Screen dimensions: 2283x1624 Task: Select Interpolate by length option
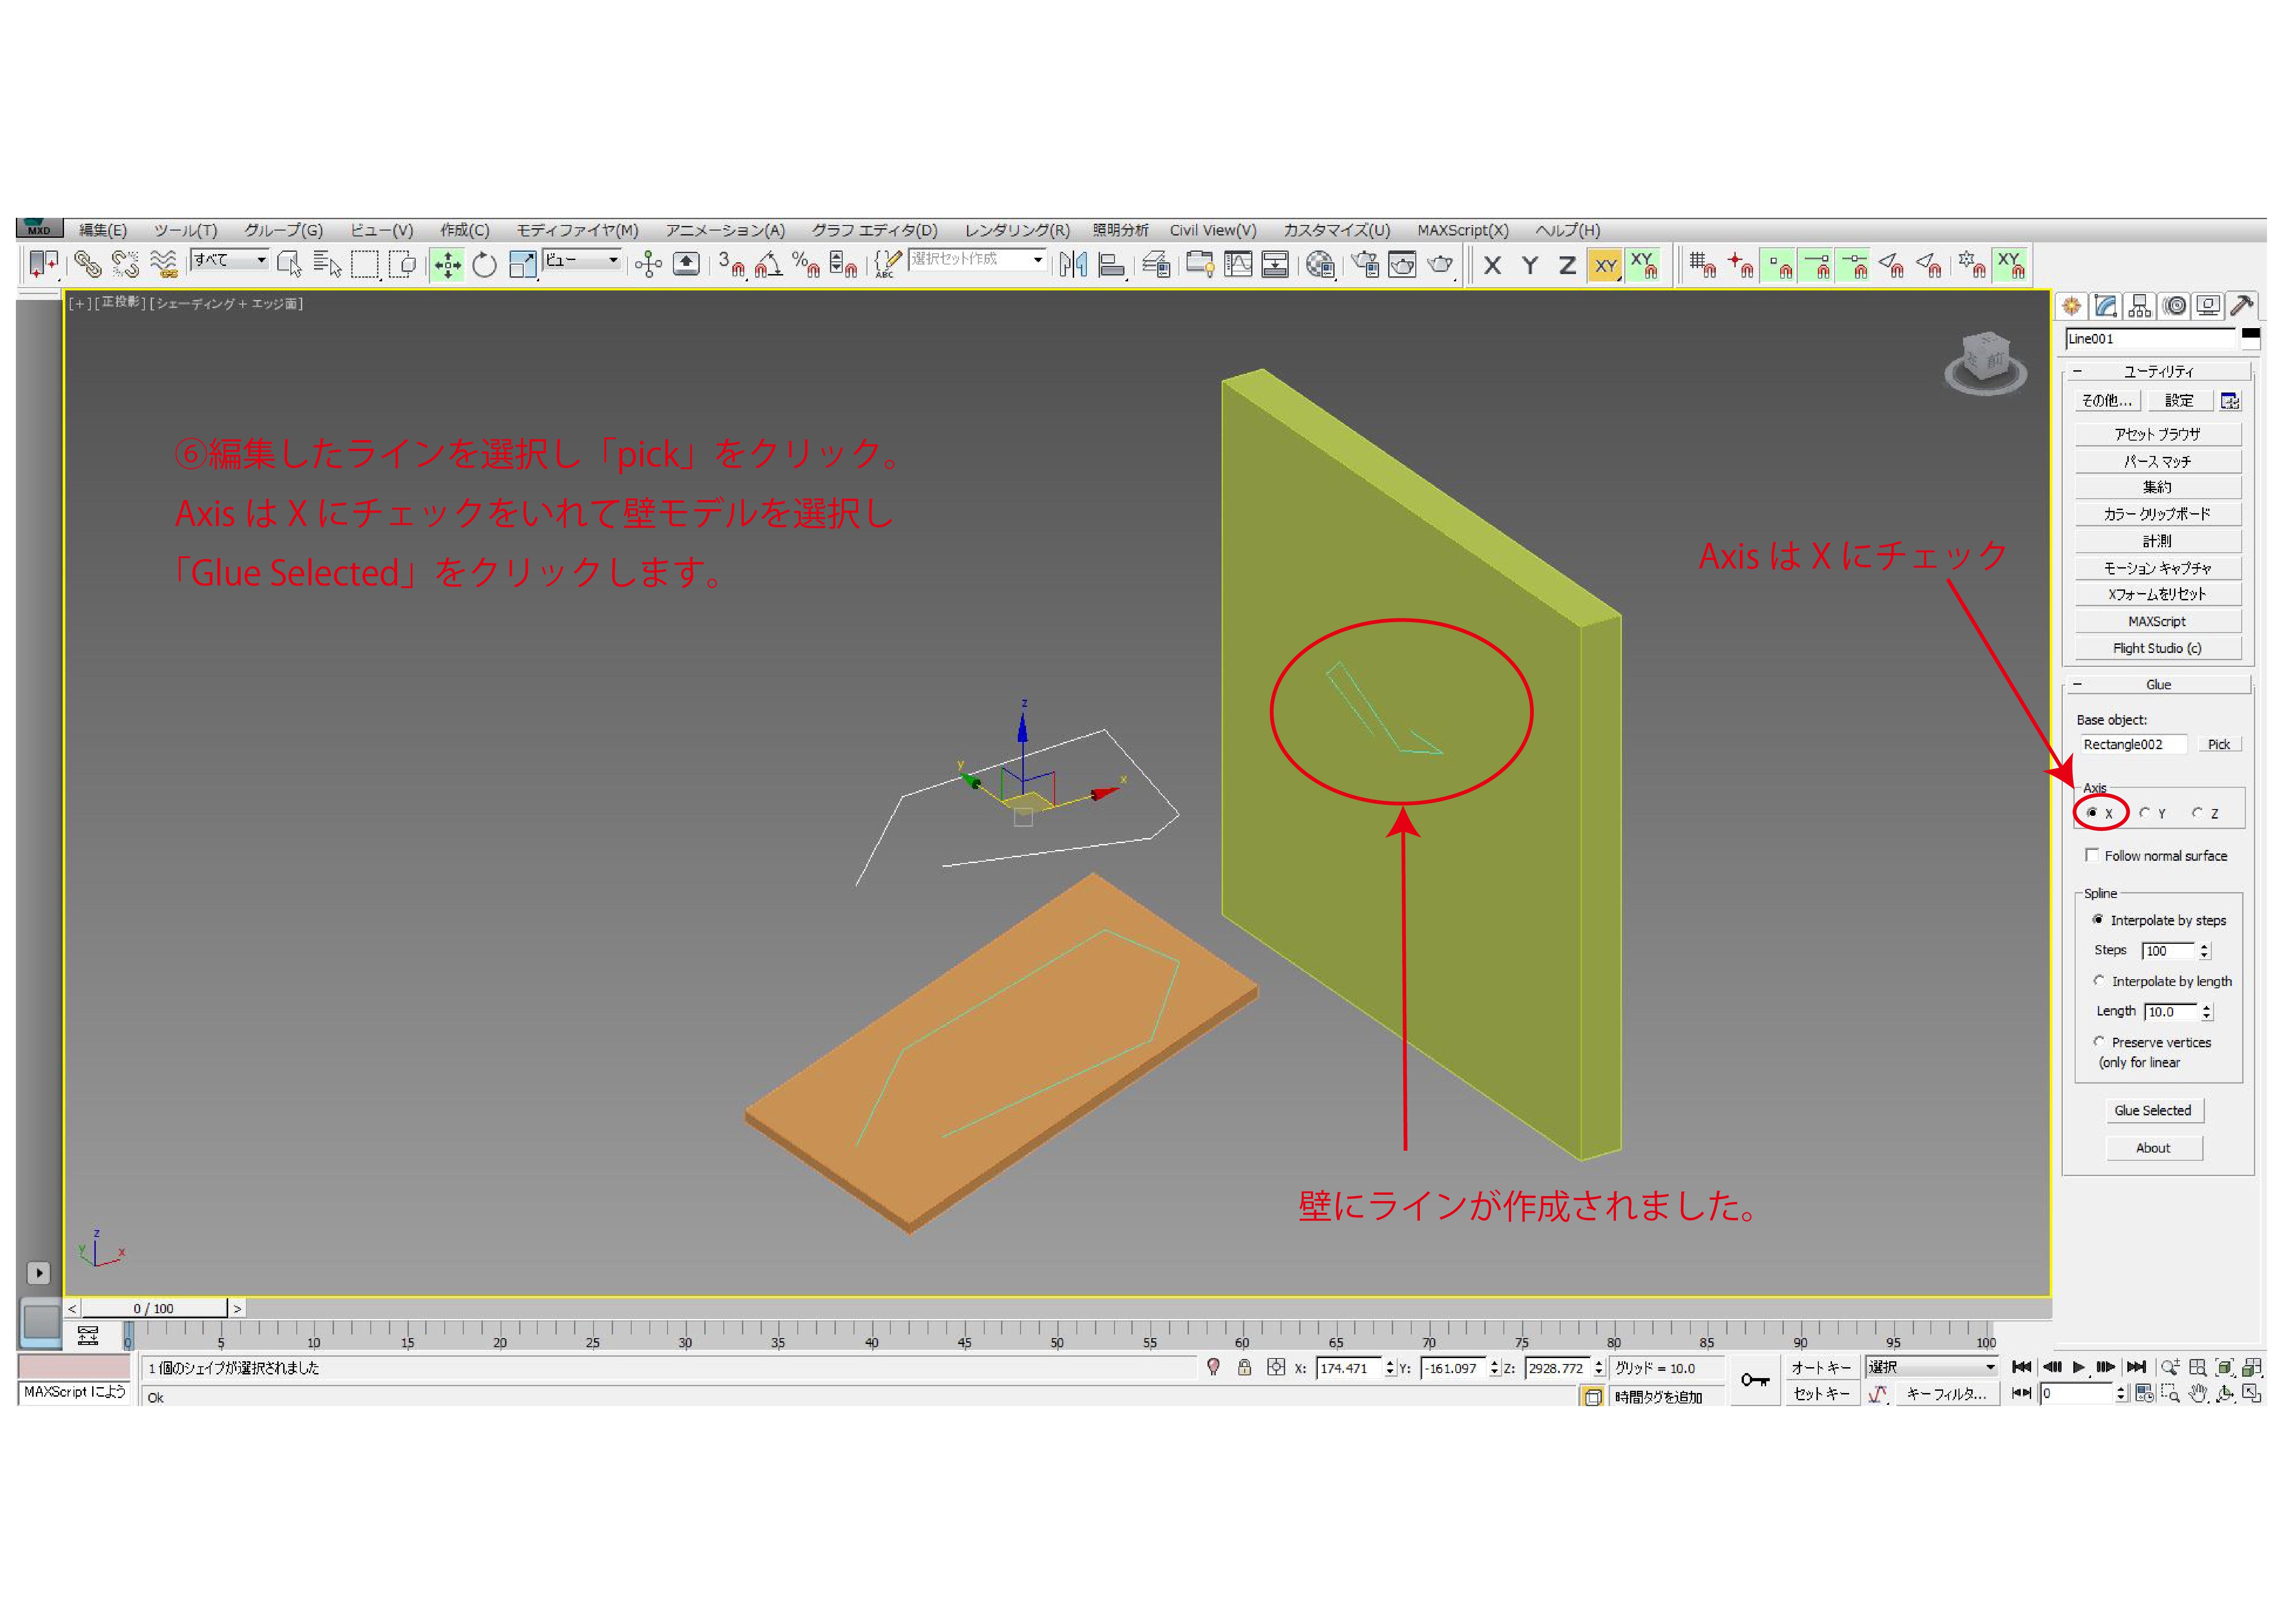[2099, 981]
